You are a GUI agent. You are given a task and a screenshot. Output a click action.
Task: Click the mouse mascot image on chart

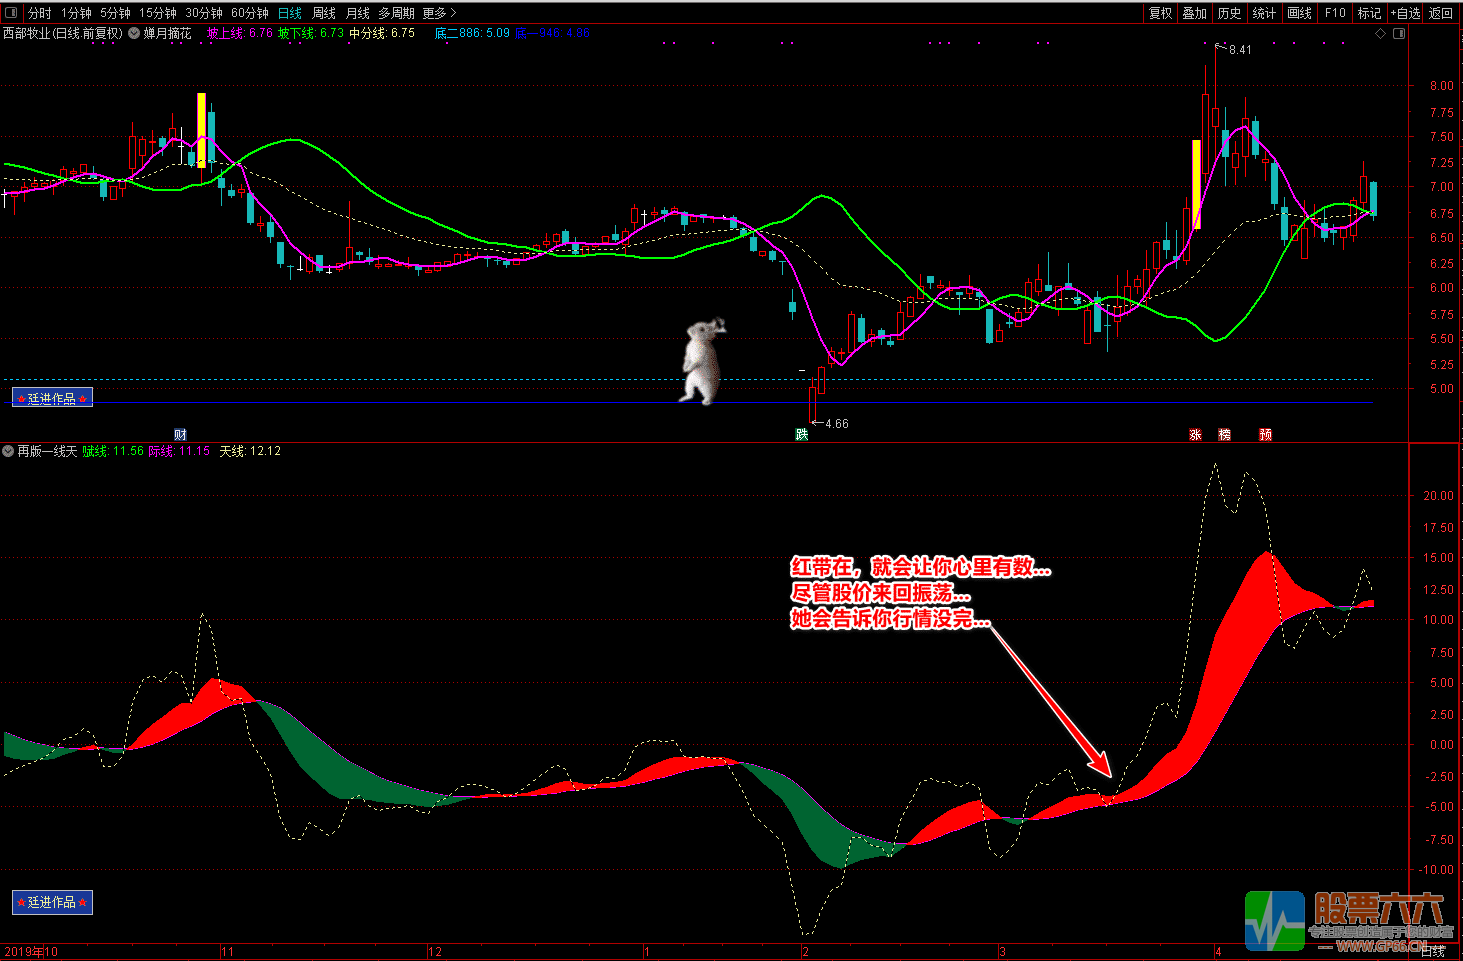703,361
